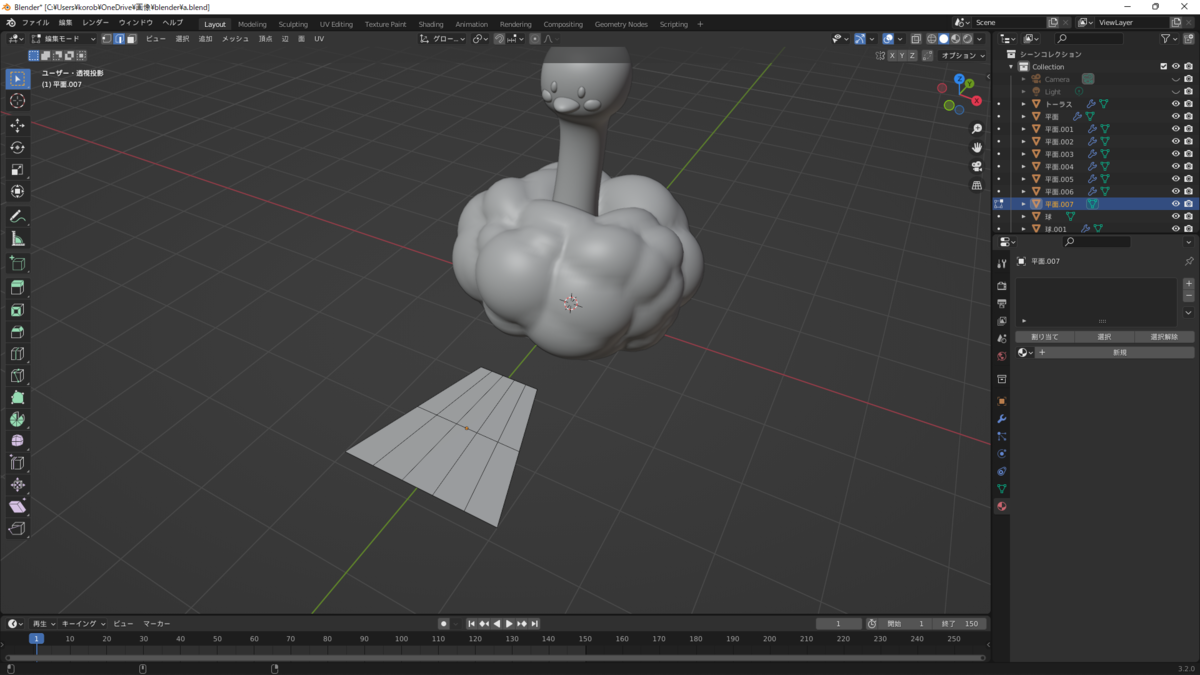Screen dimensions: 1200x675
Task: Select the Cursor tool
Action: click(x=17, y=101)
